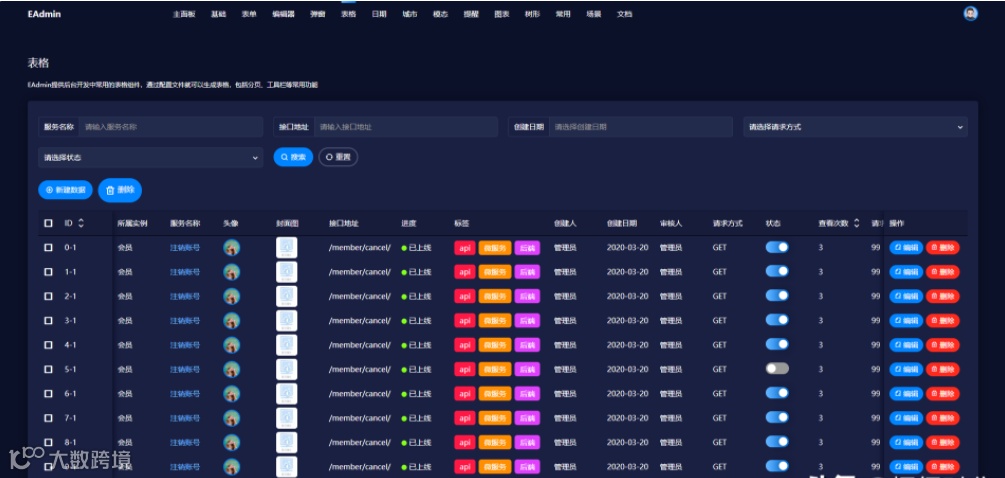Toggle the 状态 switch in row 2-1
1005x478 pixels.
coord(777,295)
